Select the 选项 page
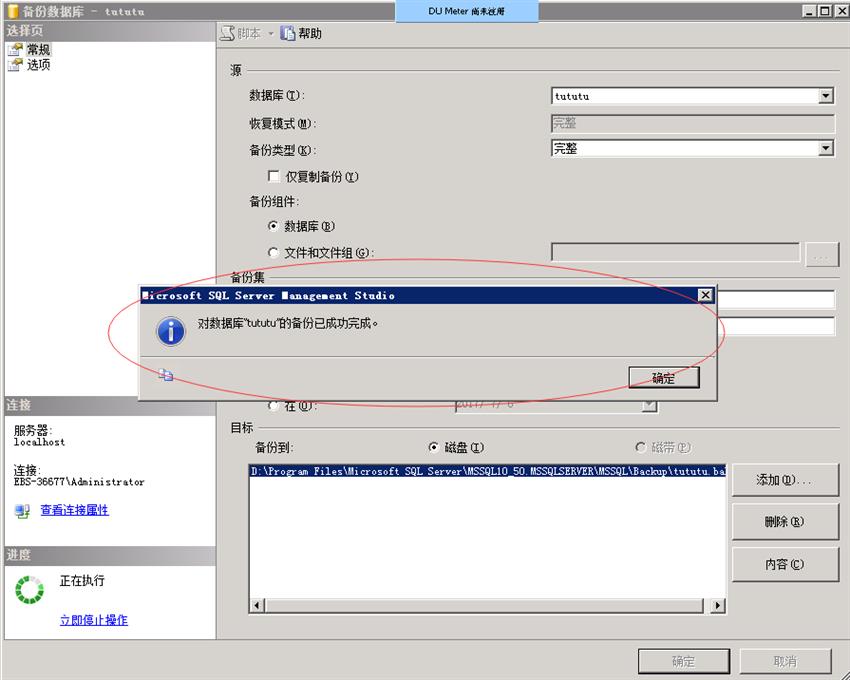The width and height of the screenshot is (850, 680). point(38,65)
